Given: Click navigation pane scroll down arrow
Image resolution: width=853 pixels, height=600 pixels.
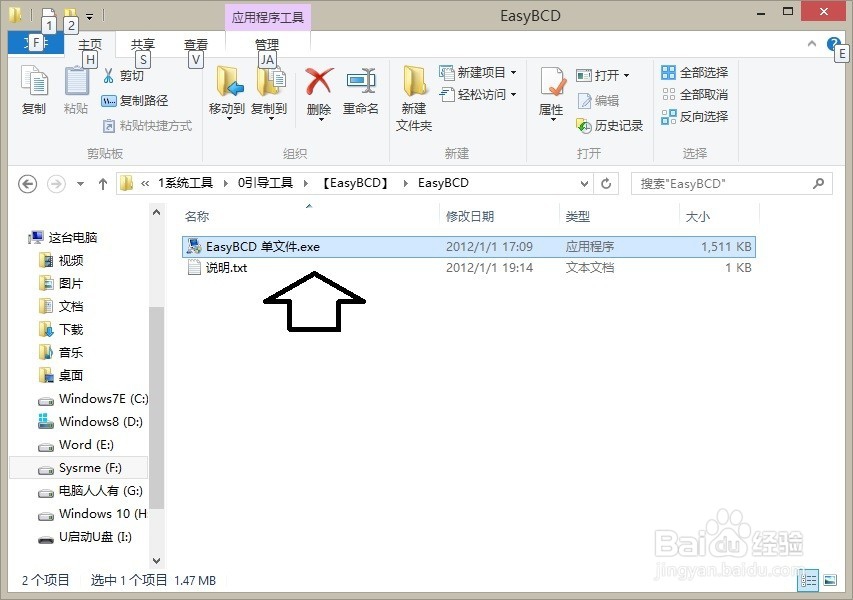Looking at the screenshot, I should pos(157,560).
